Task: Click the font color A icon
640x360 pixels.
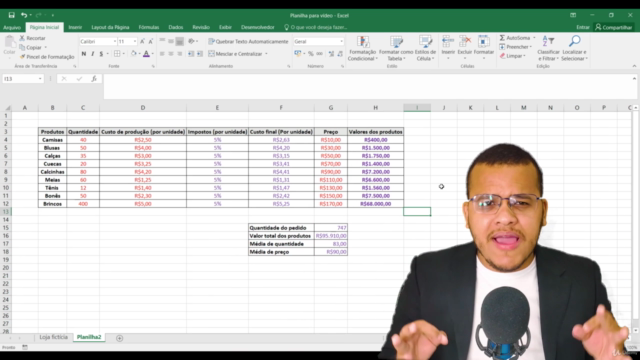Action: (x=146, y=53)
